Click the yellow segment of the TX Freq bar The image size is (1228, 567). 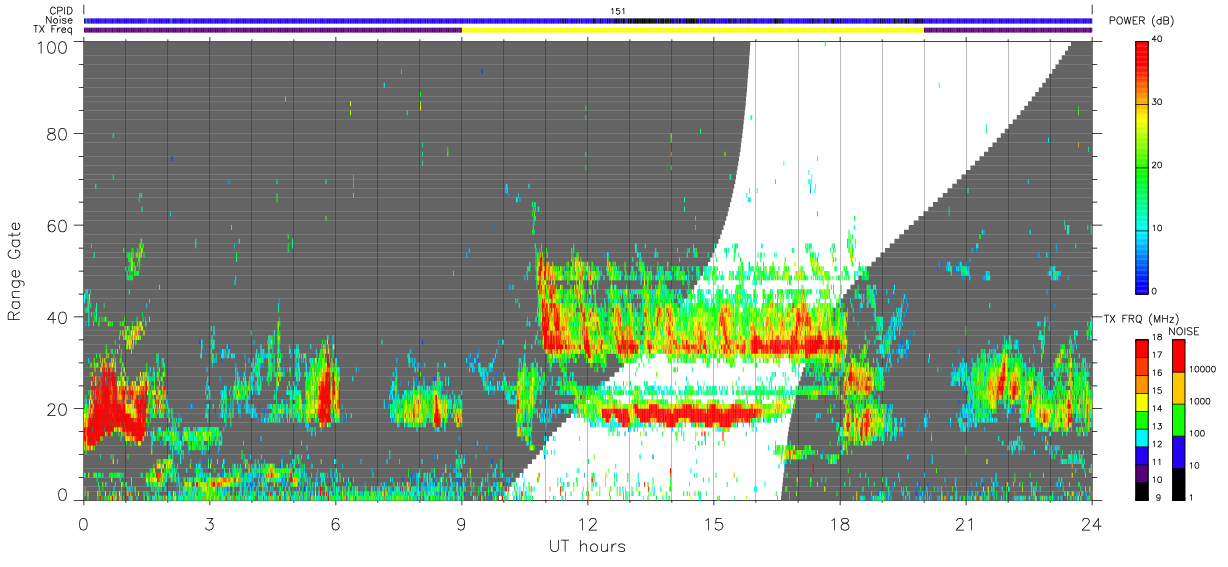[x=693, y=30]
